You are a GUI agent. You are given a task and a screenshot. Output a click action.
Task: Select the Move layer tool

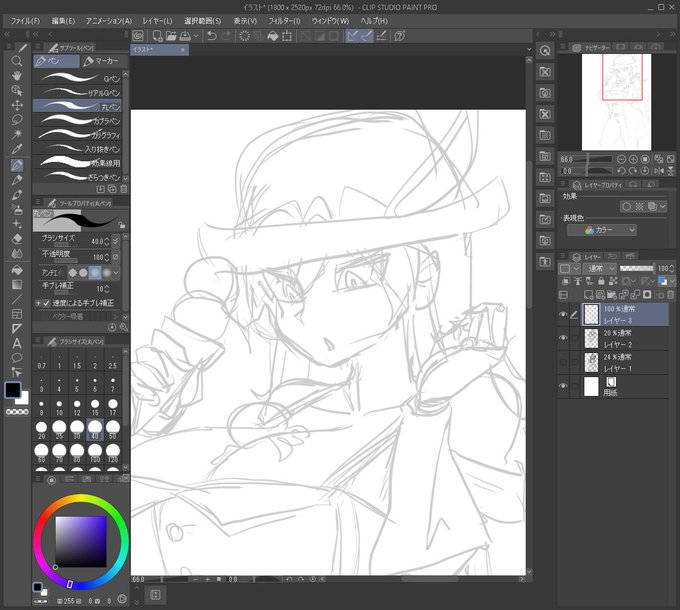16,105
